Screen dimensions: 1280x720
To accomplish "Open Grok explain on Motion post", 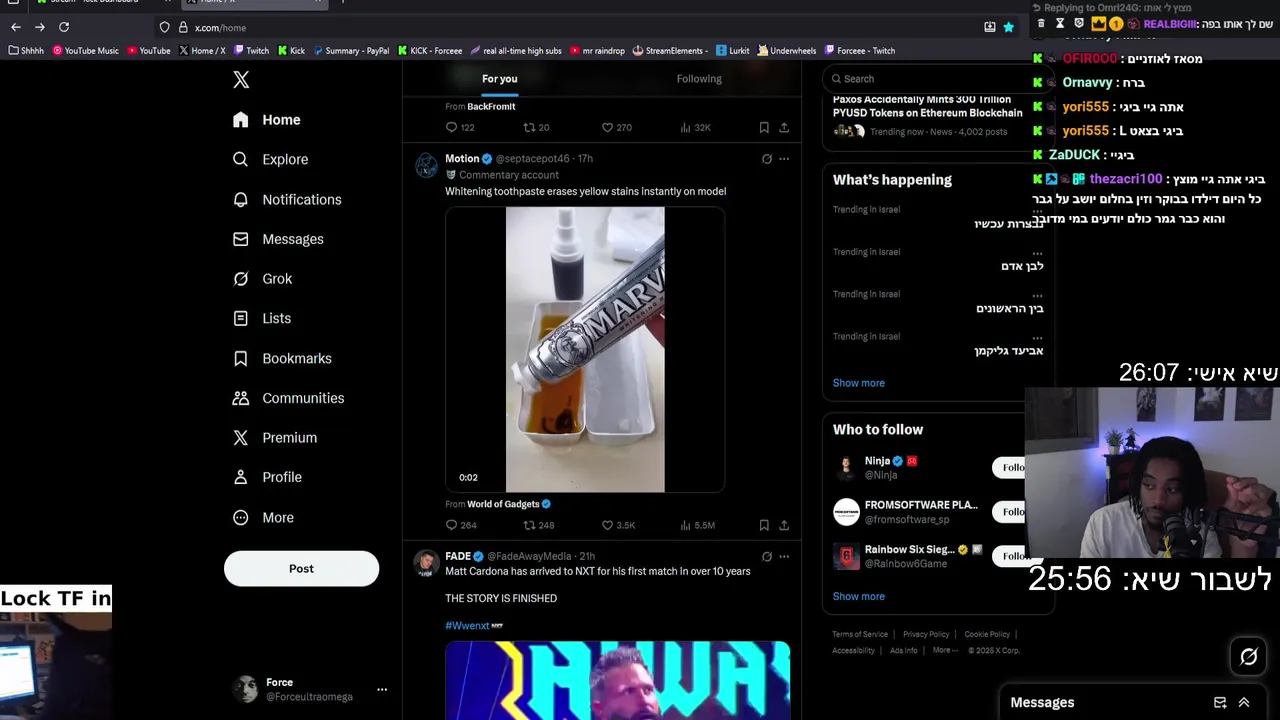I will click(767, 159).
